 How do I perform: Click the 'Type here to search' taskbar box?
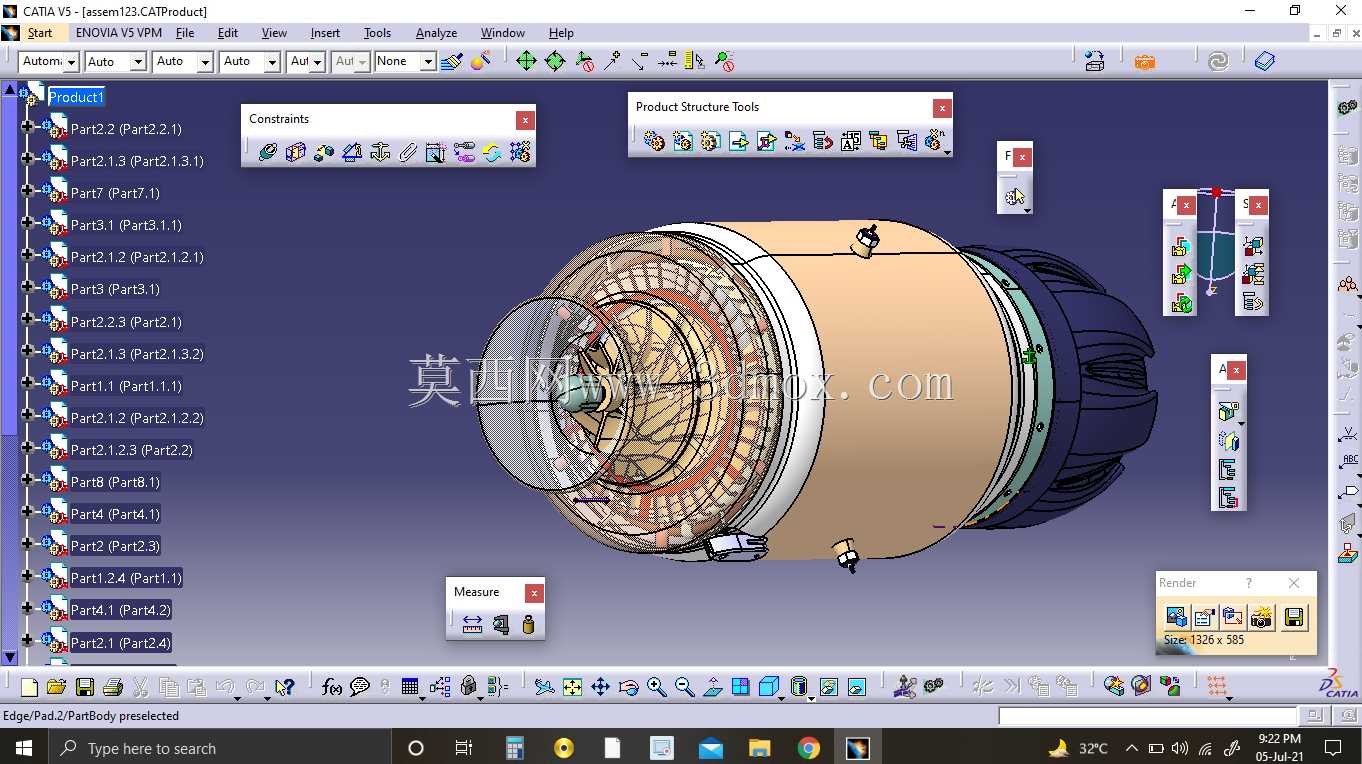(219, 748)
